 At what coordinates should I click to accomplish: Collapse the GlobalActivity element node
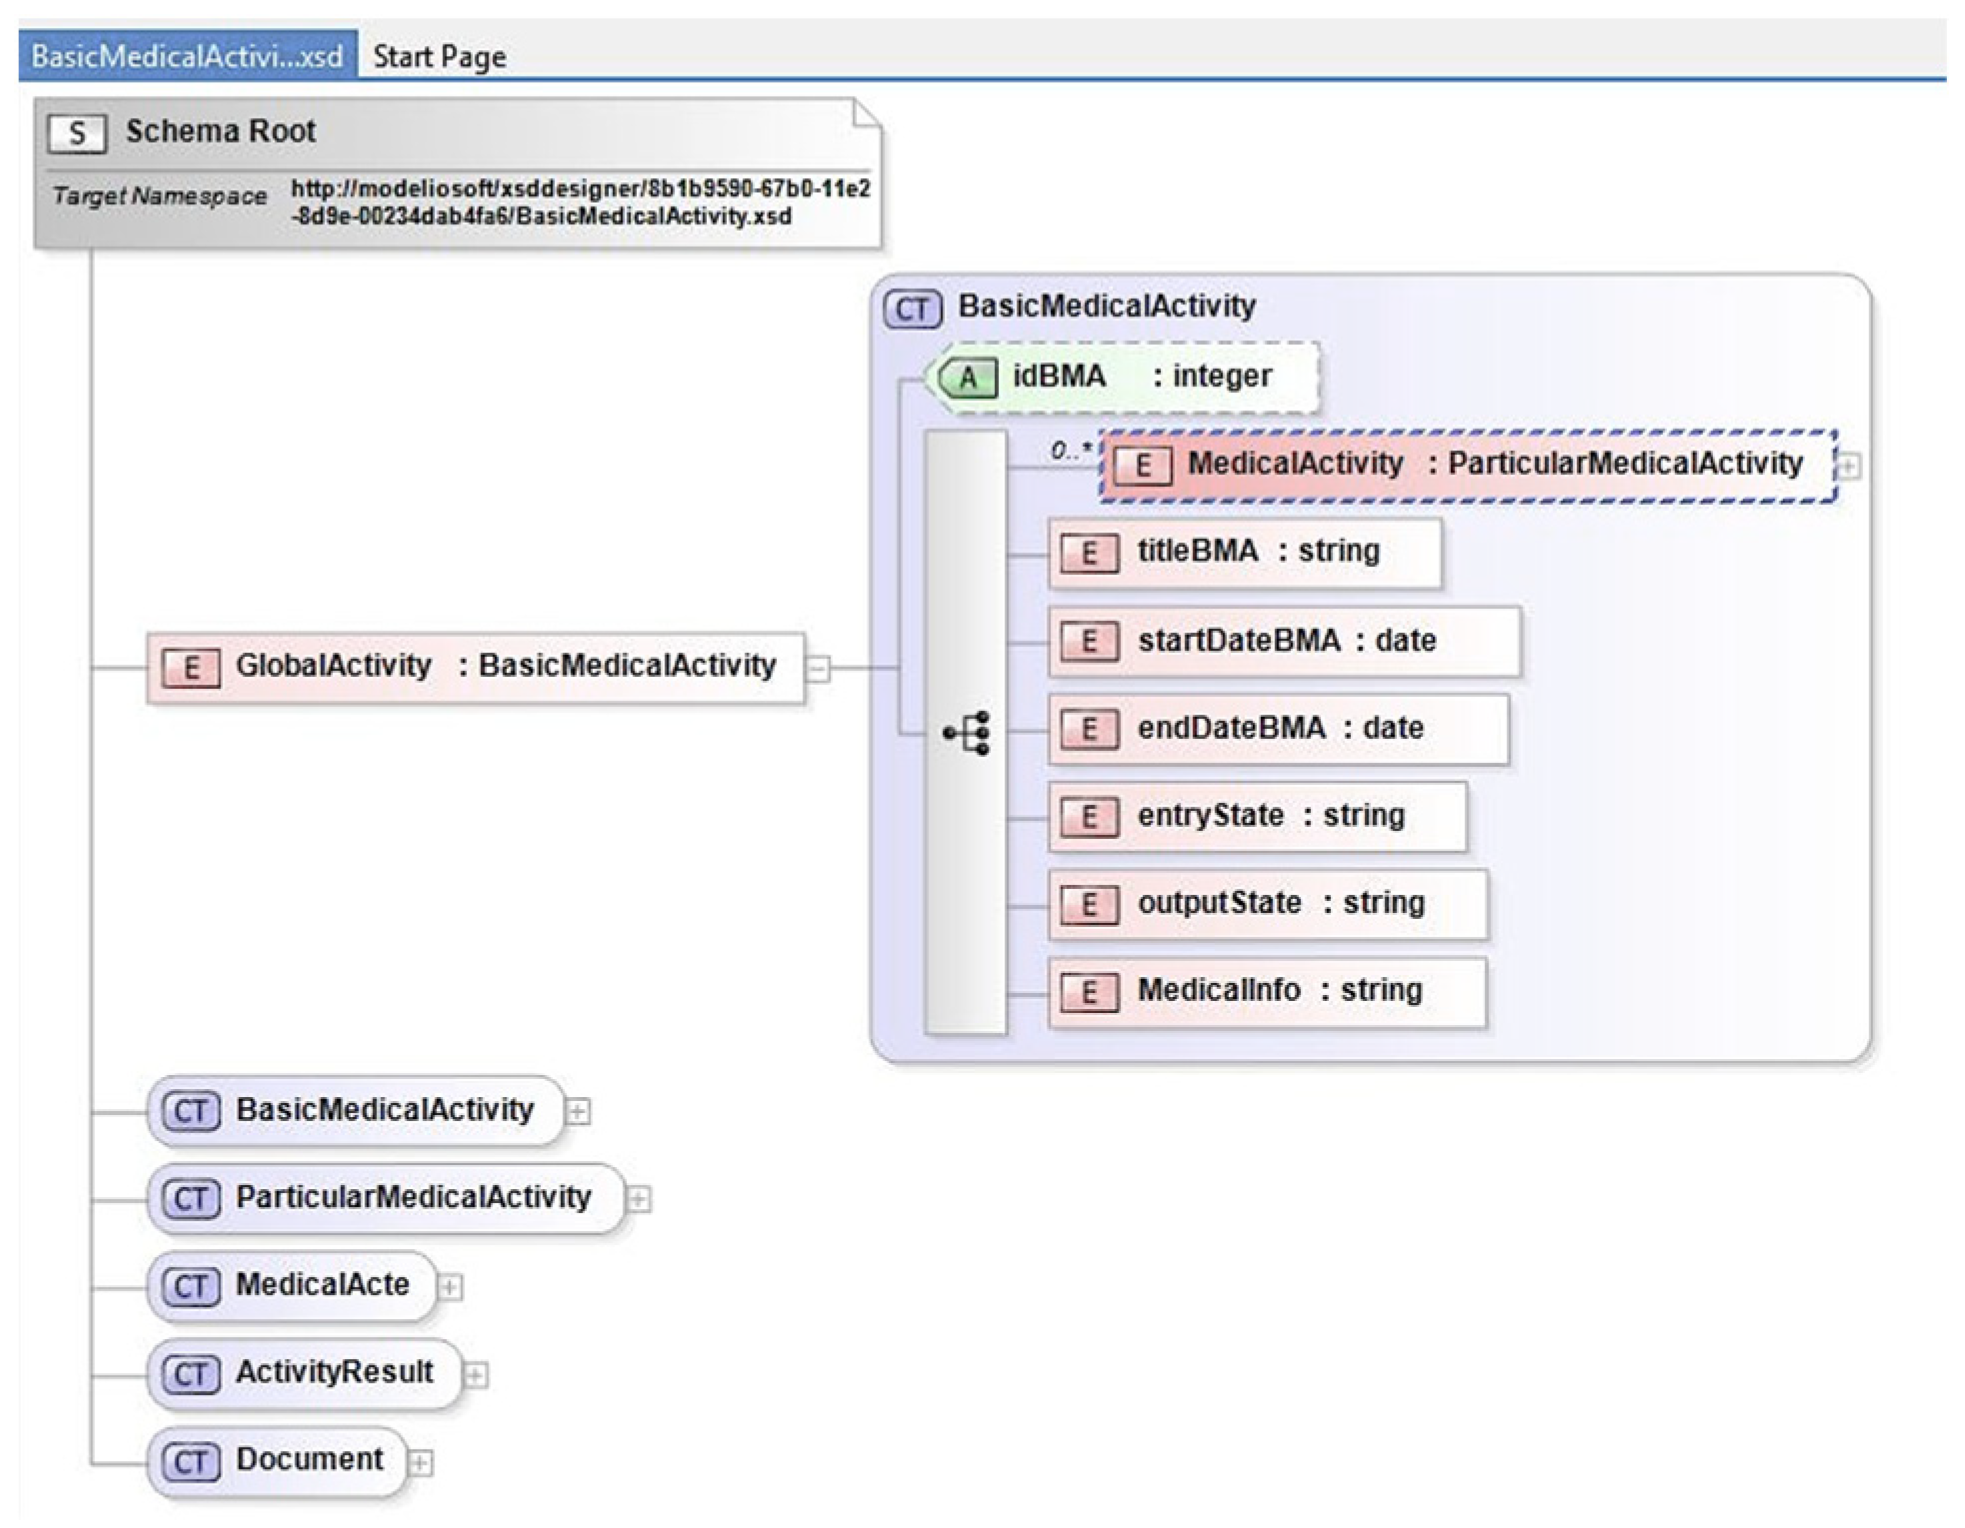(x=818, y=668)
